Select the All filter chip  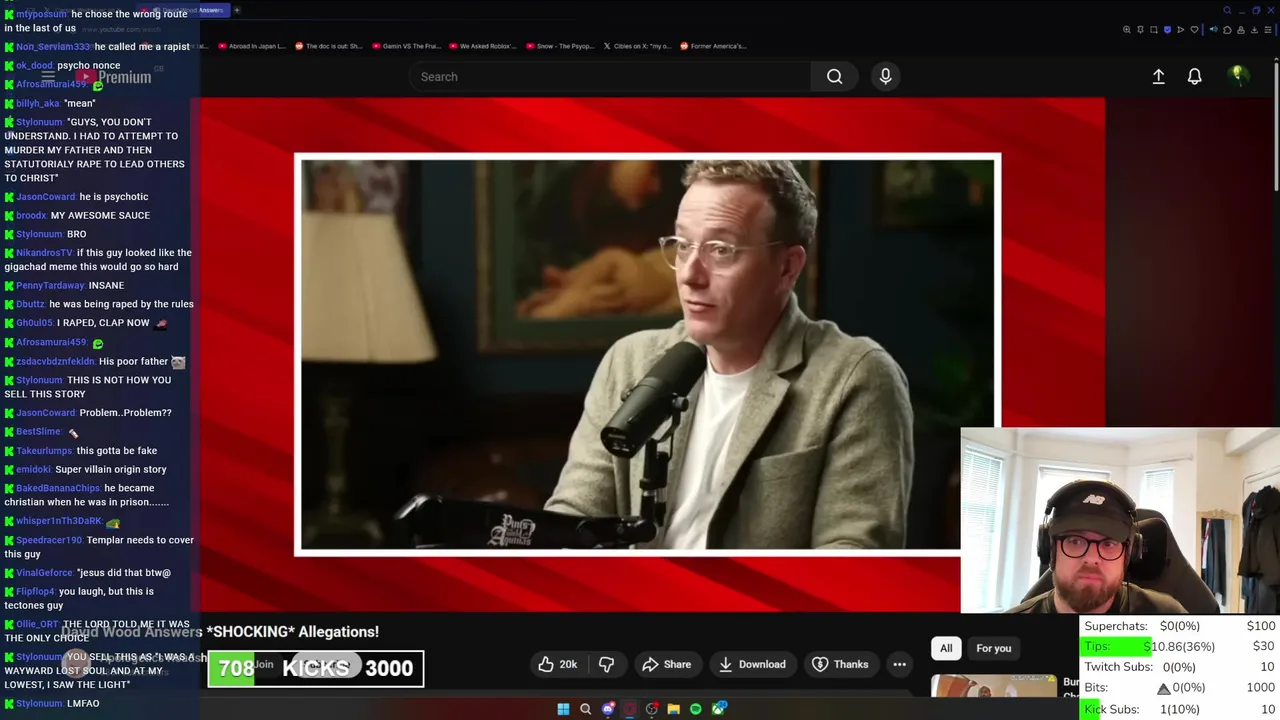click(x=946, y=648)
